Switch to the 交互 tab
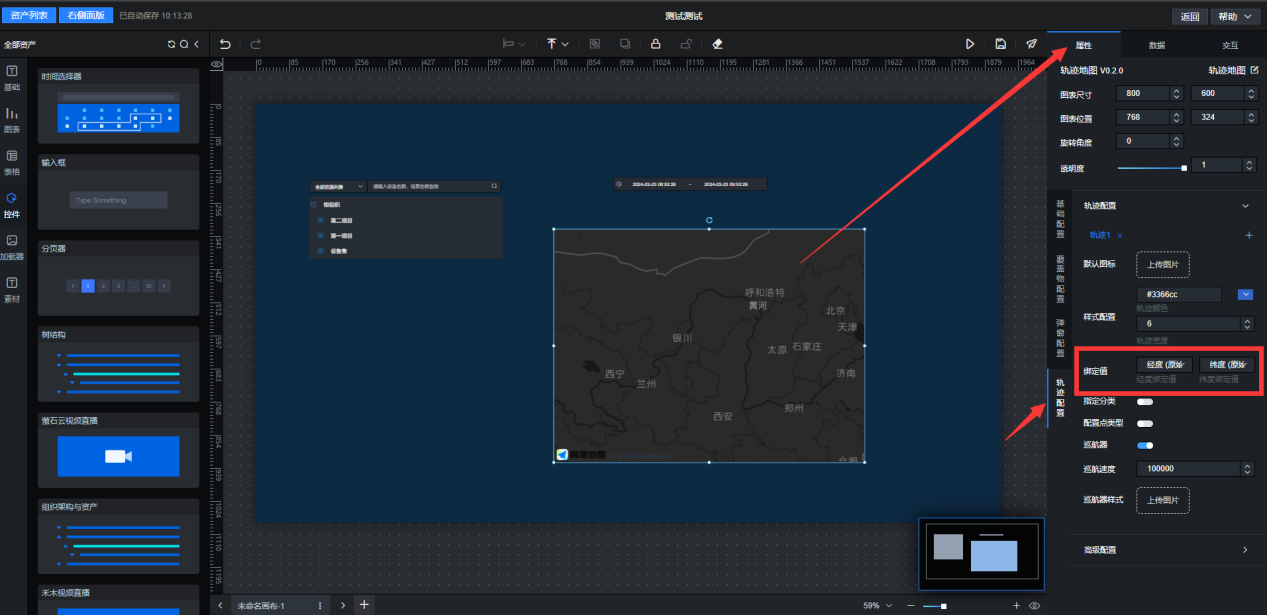Screen dimensions: 1267x615 [1229, 46]
